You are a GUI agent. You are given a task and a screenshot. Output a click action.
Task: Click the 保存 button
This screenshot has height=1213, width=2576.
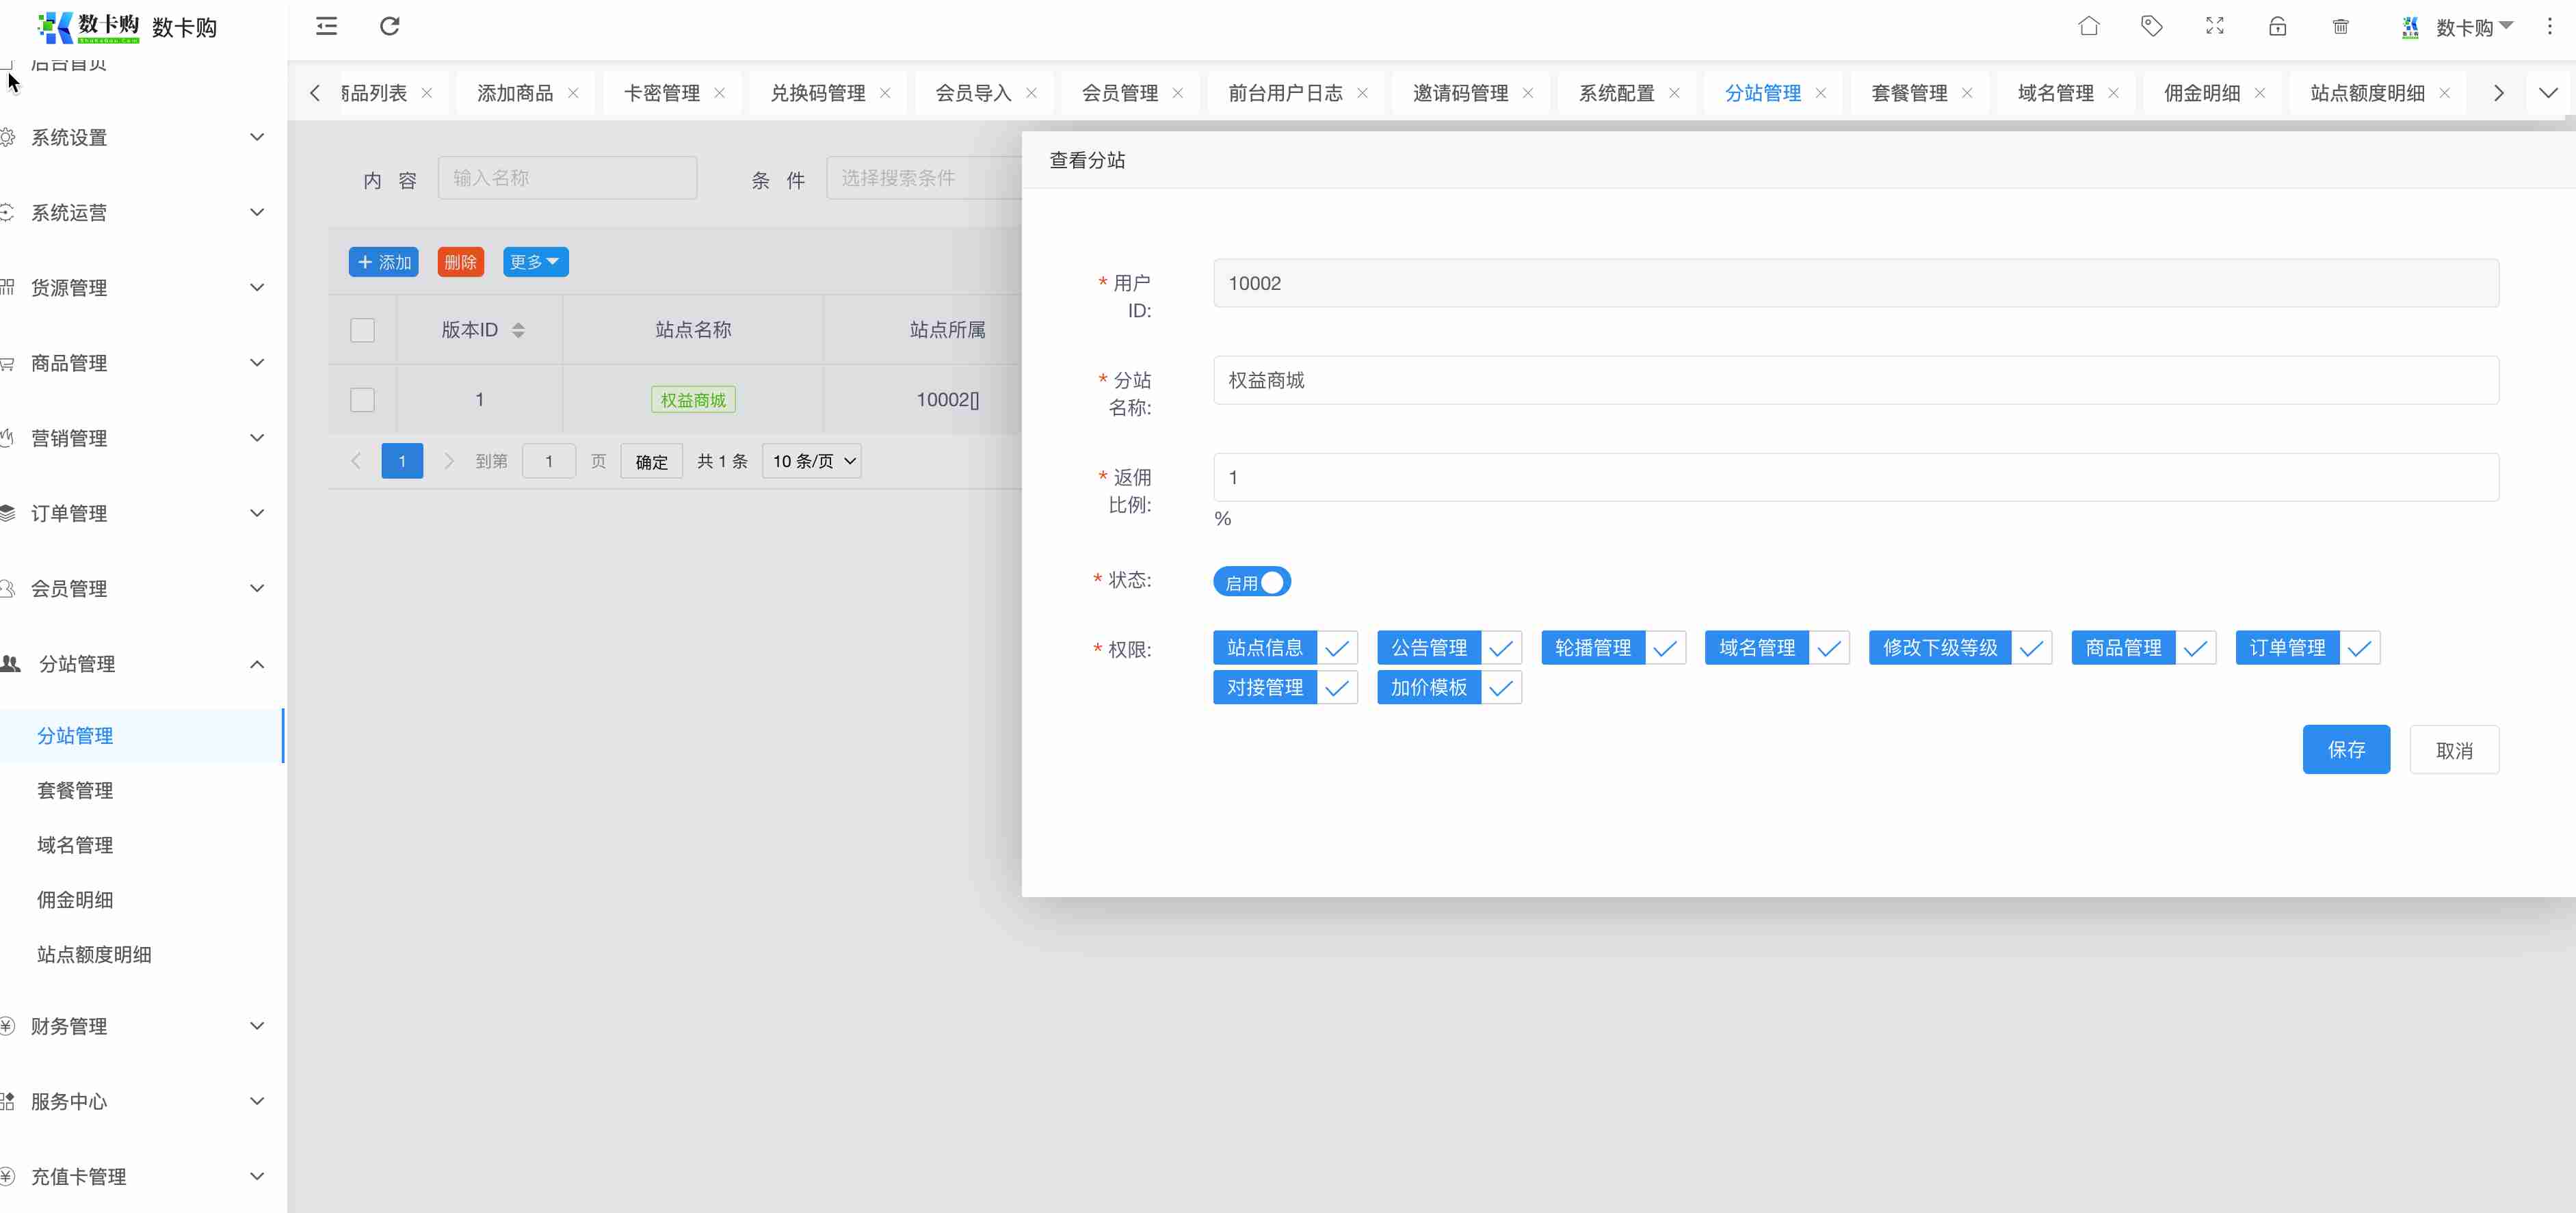tap(2345, 750)
